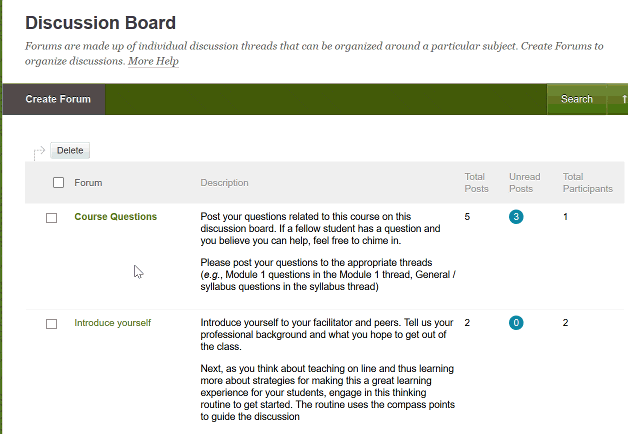Open the Introduce yourself forum
The height and width of the screenshot is (434, 628).
coord(112,323)
